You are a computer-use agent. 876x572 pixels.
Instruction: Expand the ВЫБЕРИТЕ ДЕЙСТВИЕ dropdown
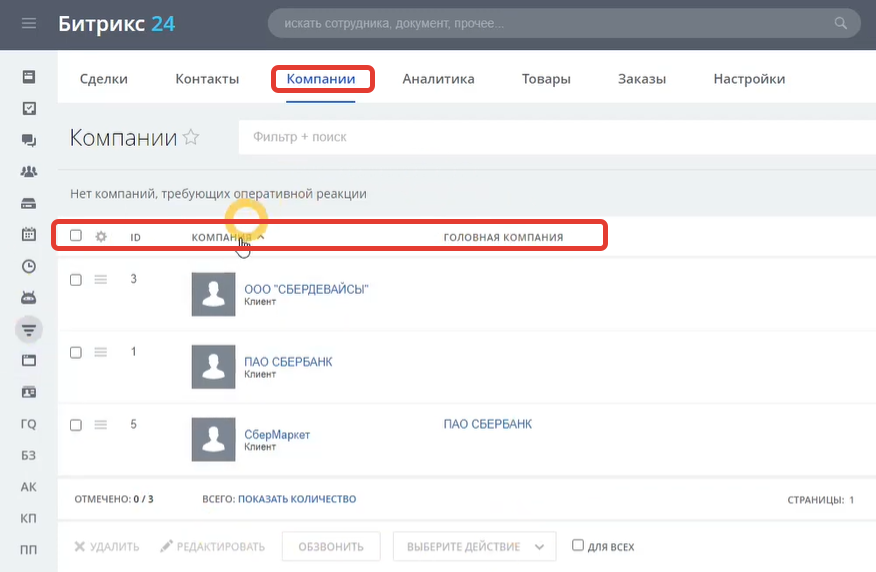point(474,546)
